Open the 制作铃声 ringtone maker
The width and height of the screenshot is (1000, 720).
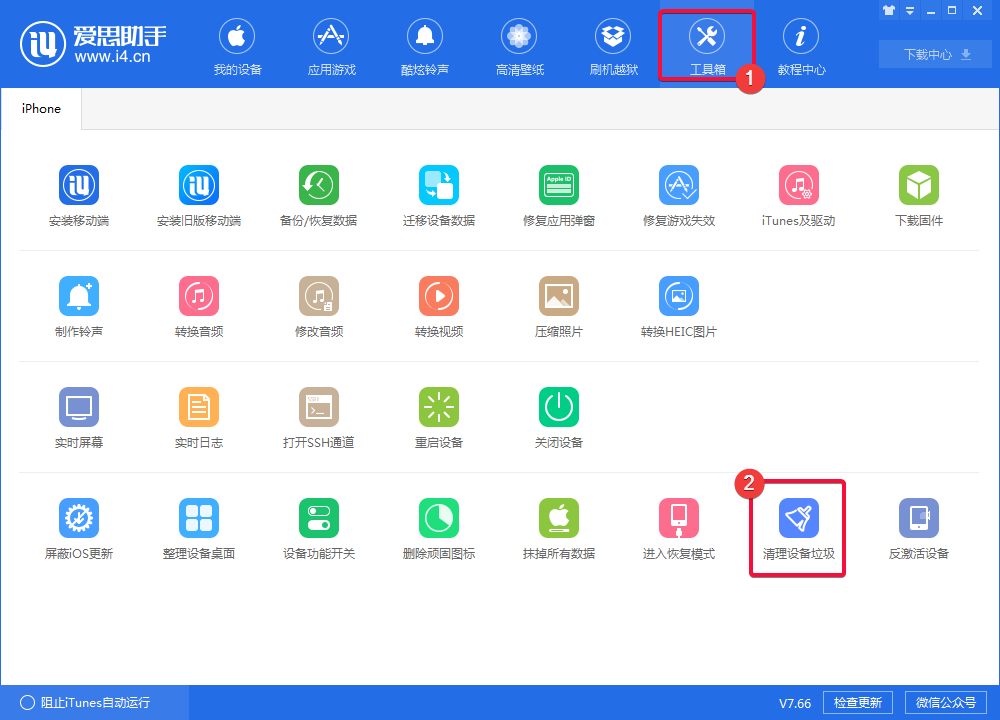point(79,306)
